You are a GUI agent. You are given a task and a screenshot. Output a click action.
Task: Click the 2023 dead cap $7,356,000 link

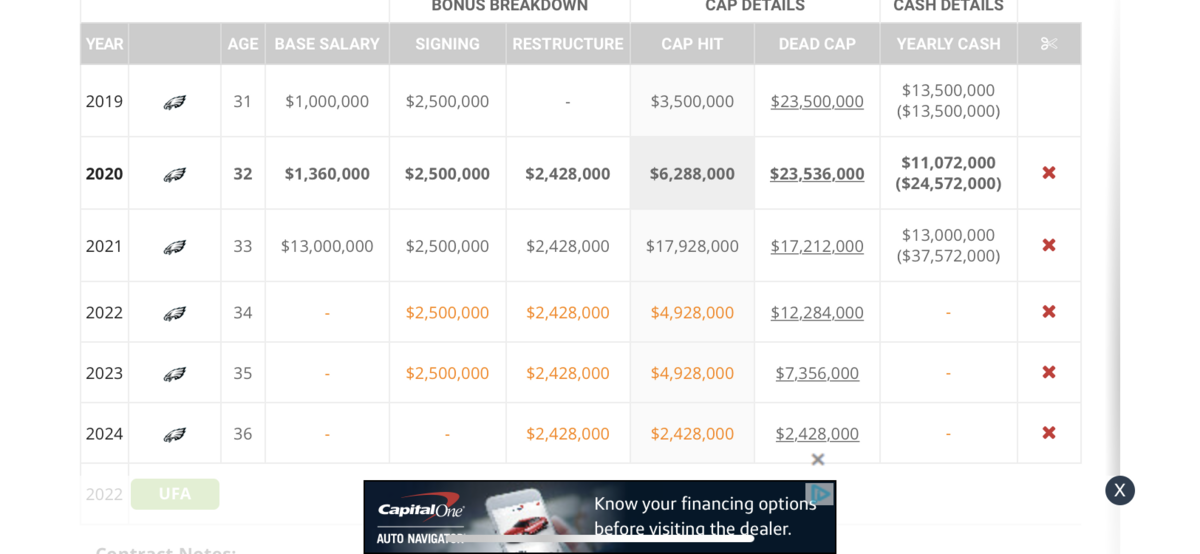click(x=817, y=373)
